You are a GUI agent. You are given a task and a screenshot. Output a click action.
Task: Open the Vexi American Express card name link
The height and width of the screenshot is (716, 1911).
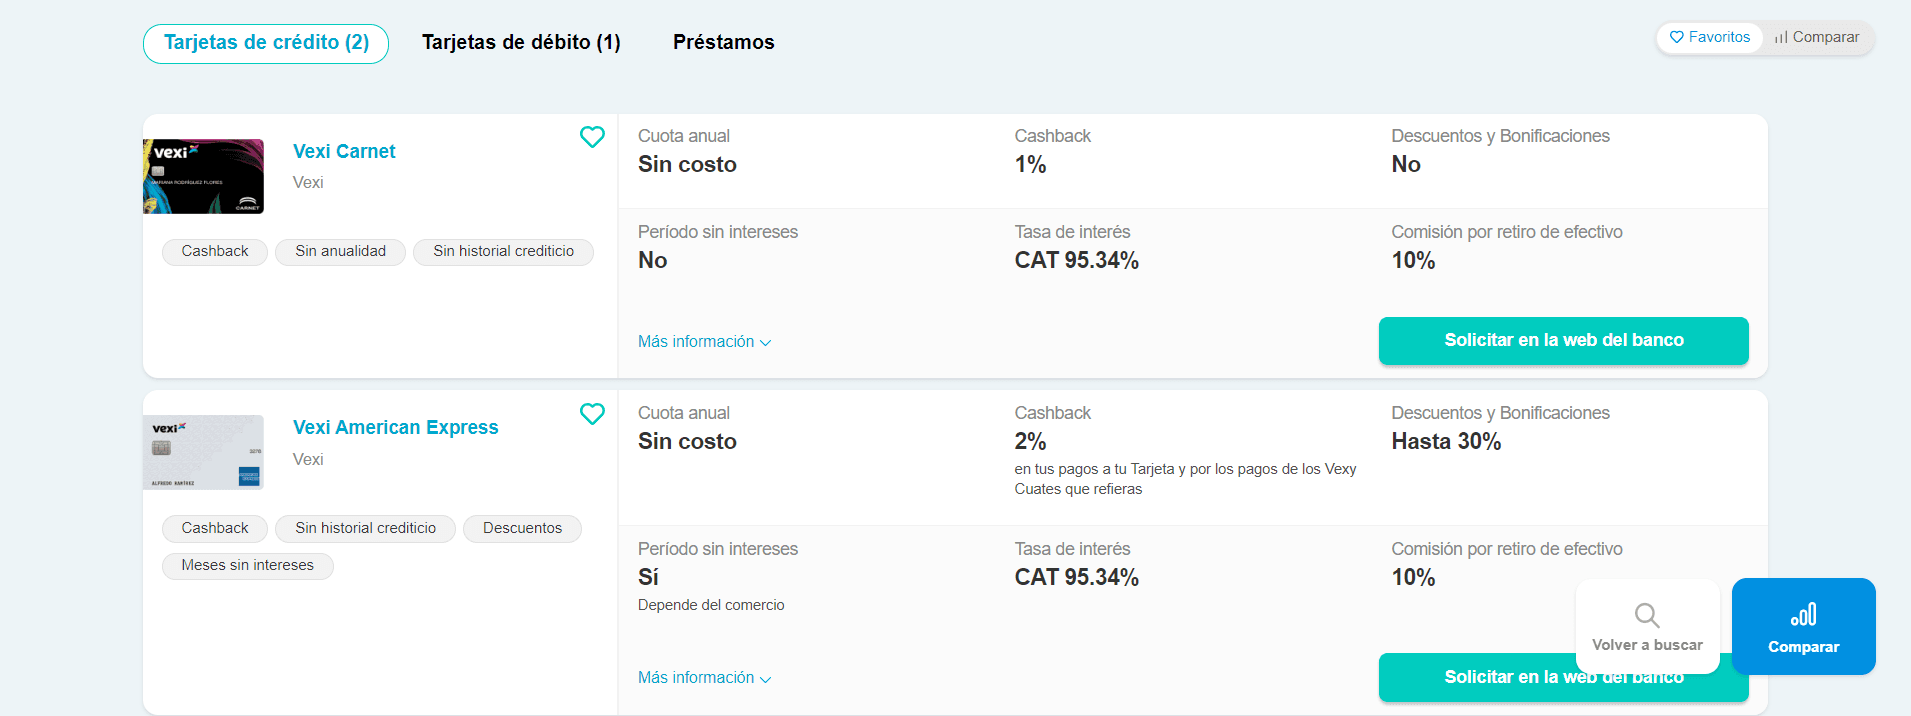395,427
